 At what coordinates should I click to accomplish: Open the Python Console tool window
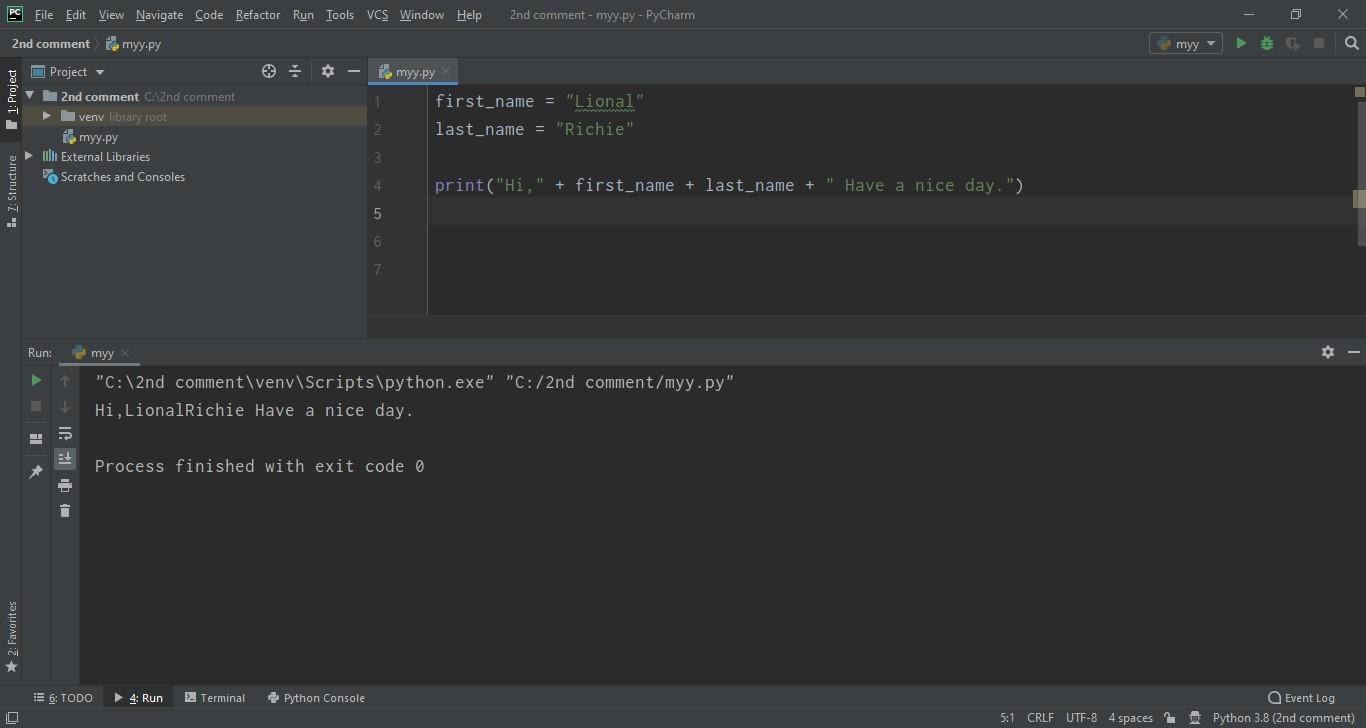[316, 698]
